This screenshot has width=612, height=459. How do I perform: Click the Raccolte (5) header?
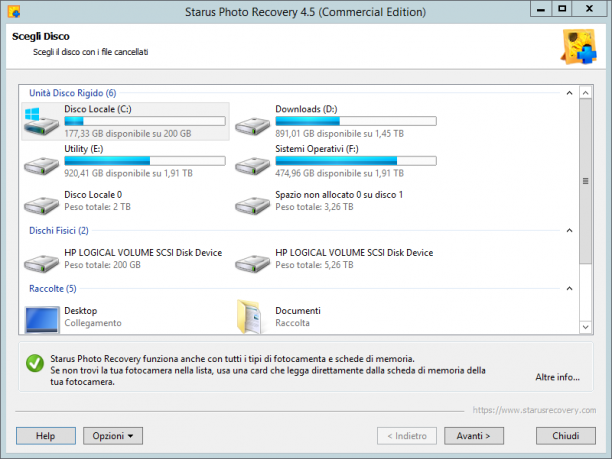(53, 288)
